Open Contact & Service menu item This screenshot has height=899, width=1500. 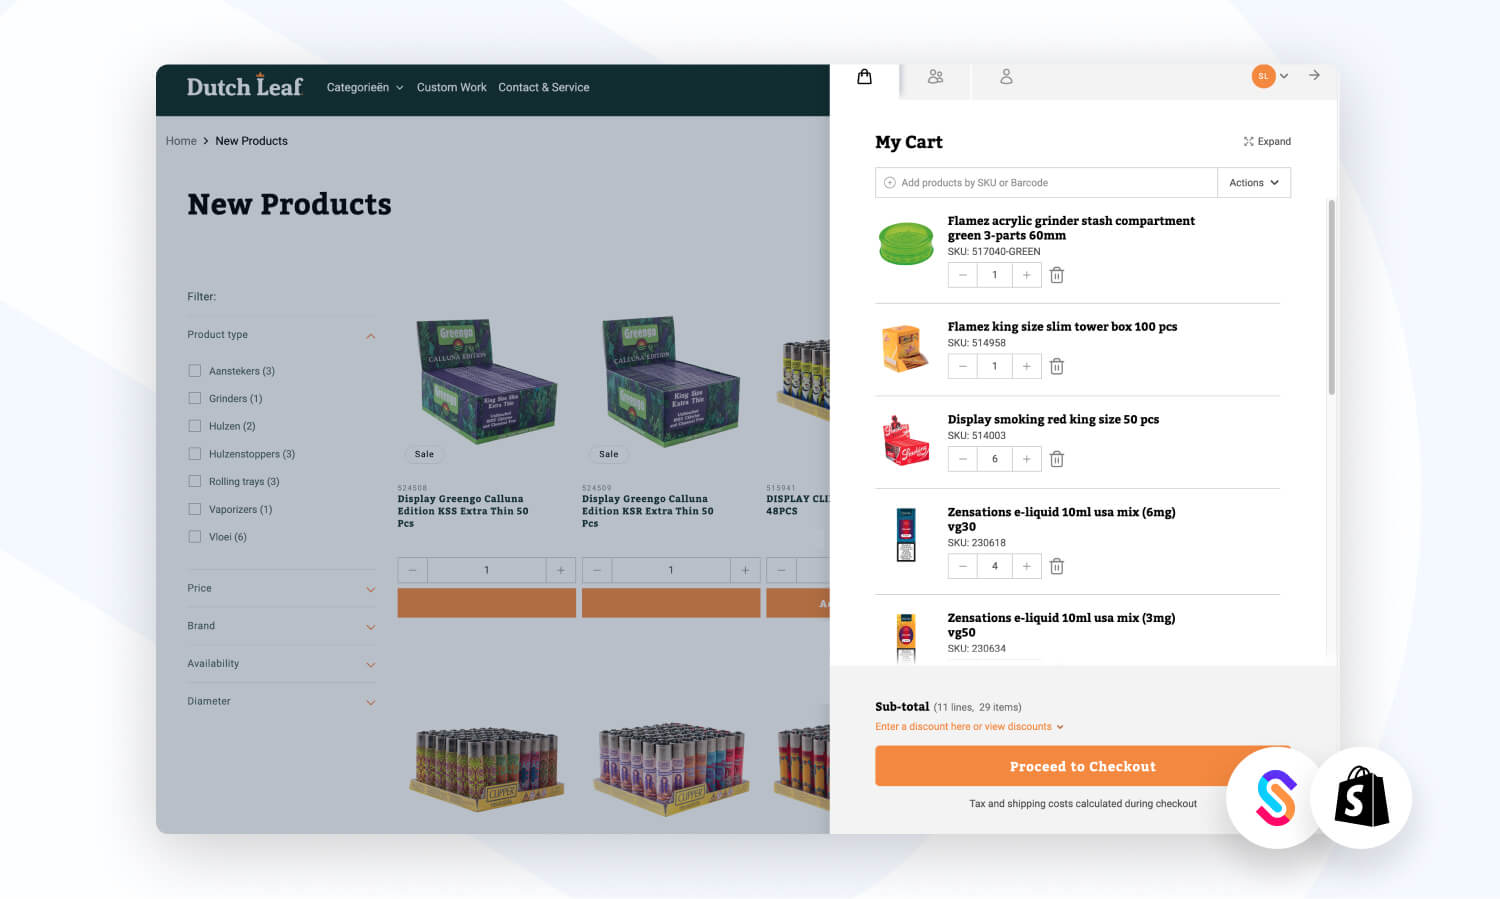click(x=544, y=87)
